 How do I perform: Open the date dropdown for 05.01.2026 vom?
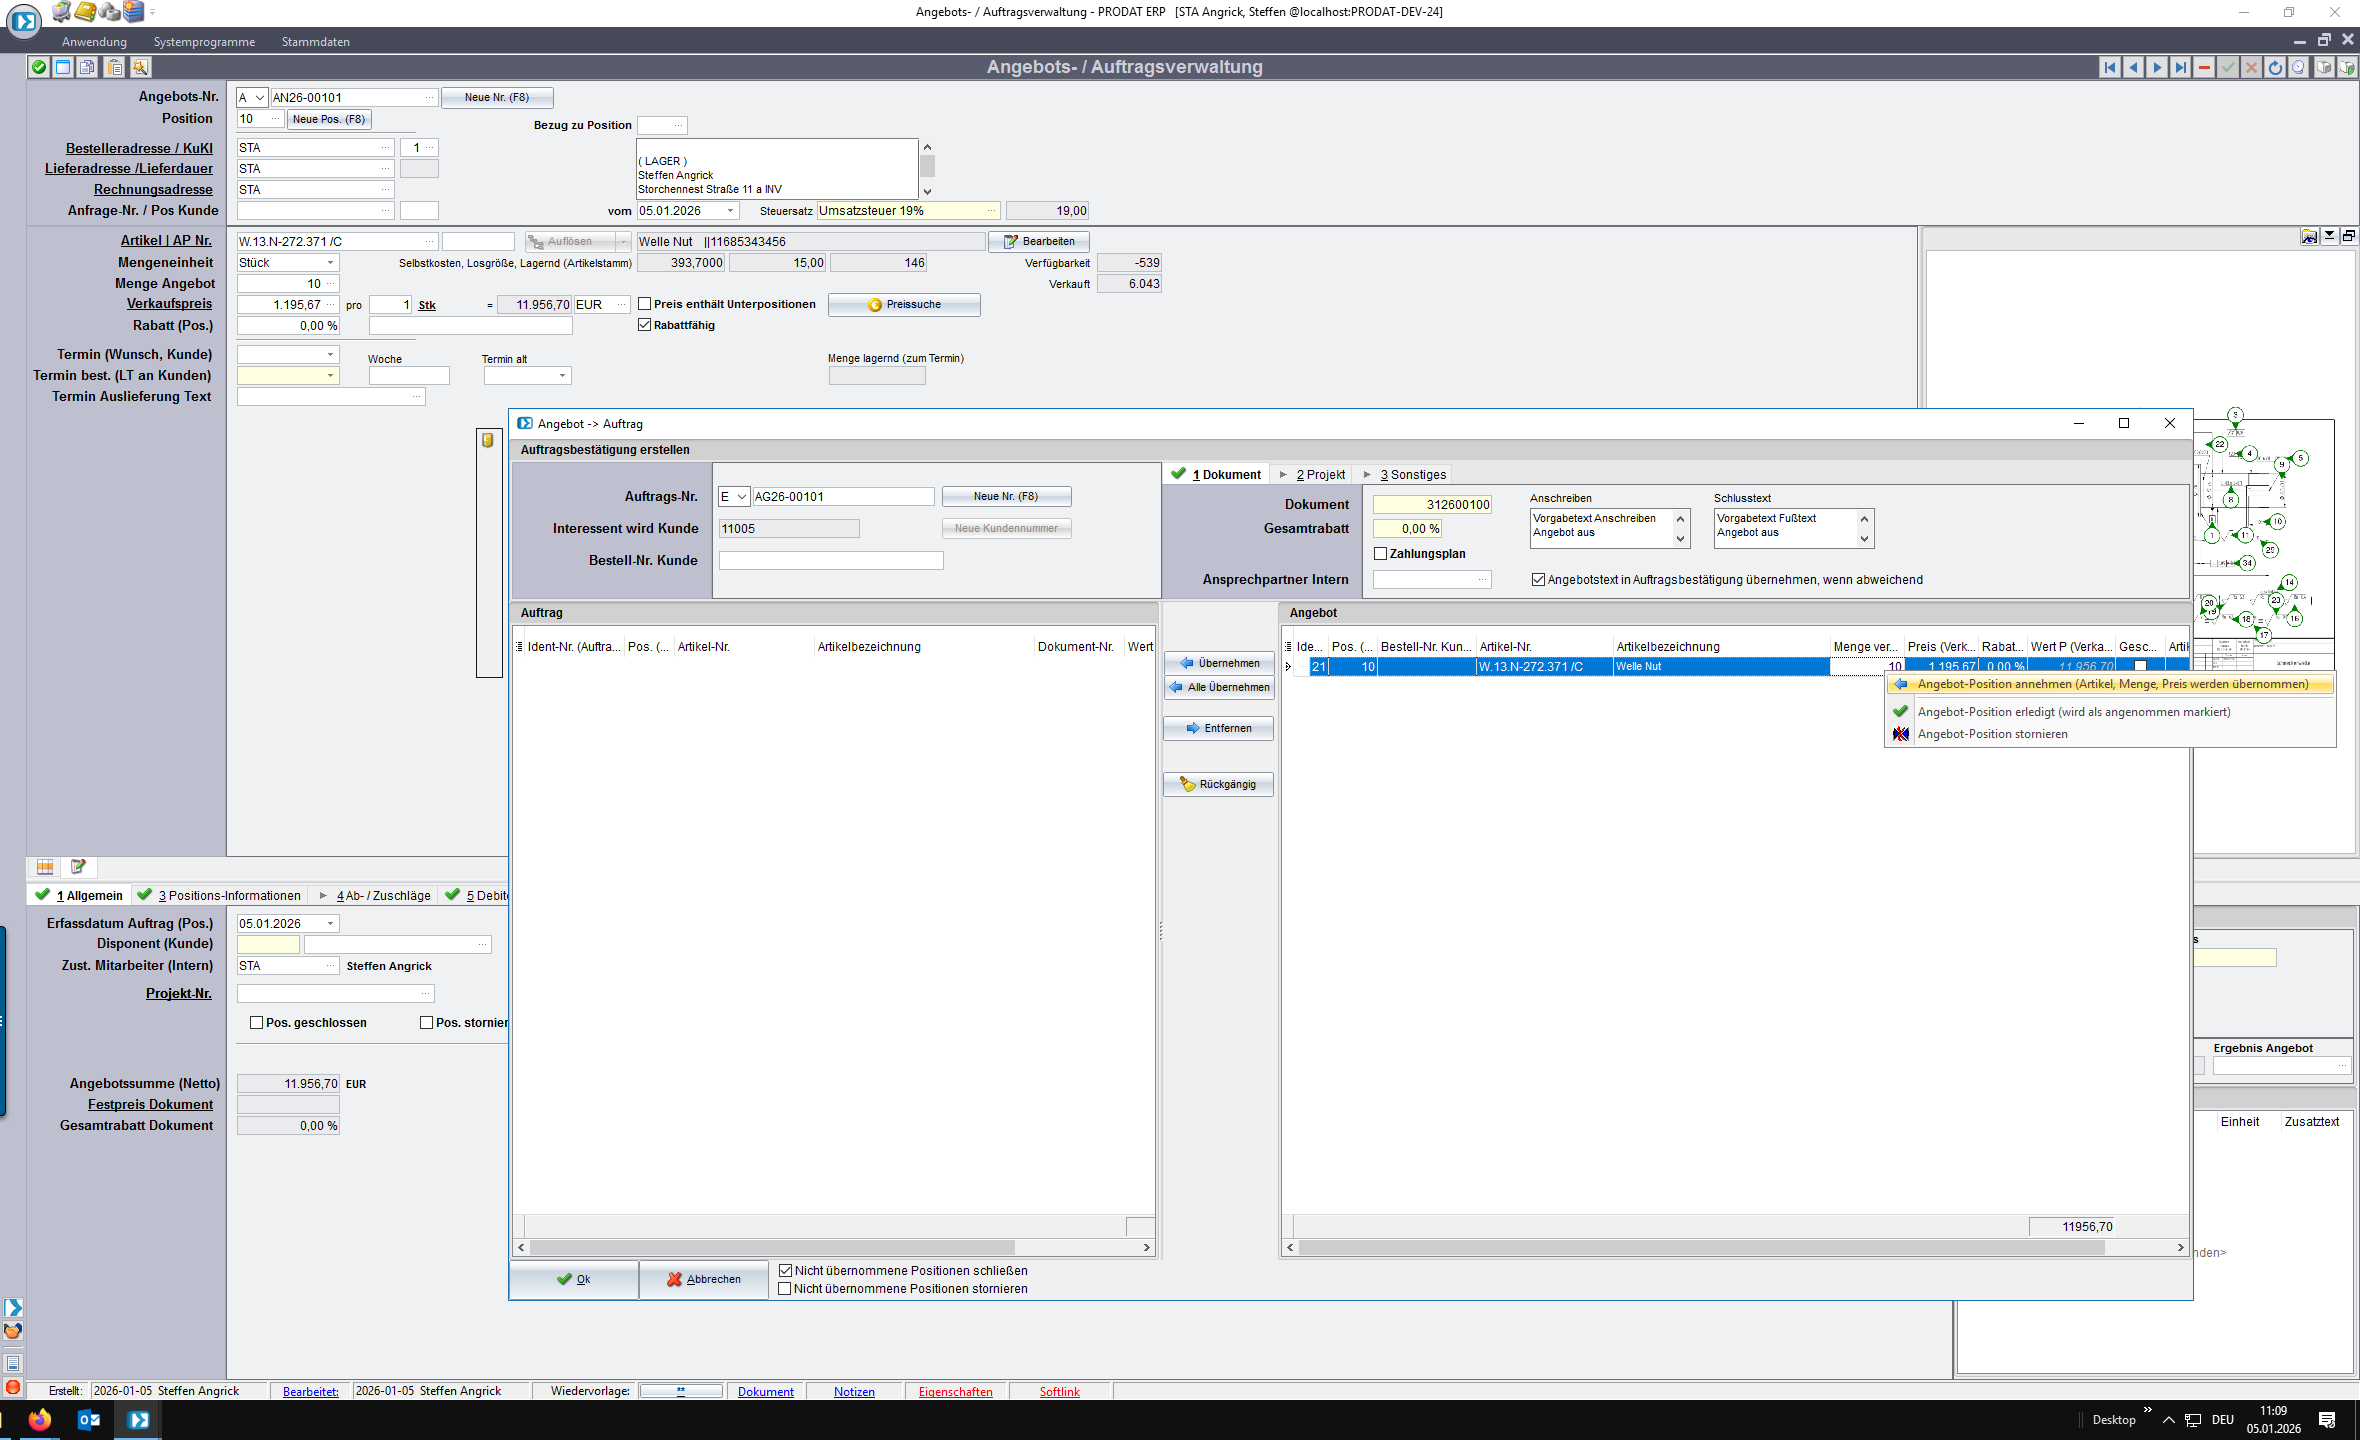[x=731, y=211]
